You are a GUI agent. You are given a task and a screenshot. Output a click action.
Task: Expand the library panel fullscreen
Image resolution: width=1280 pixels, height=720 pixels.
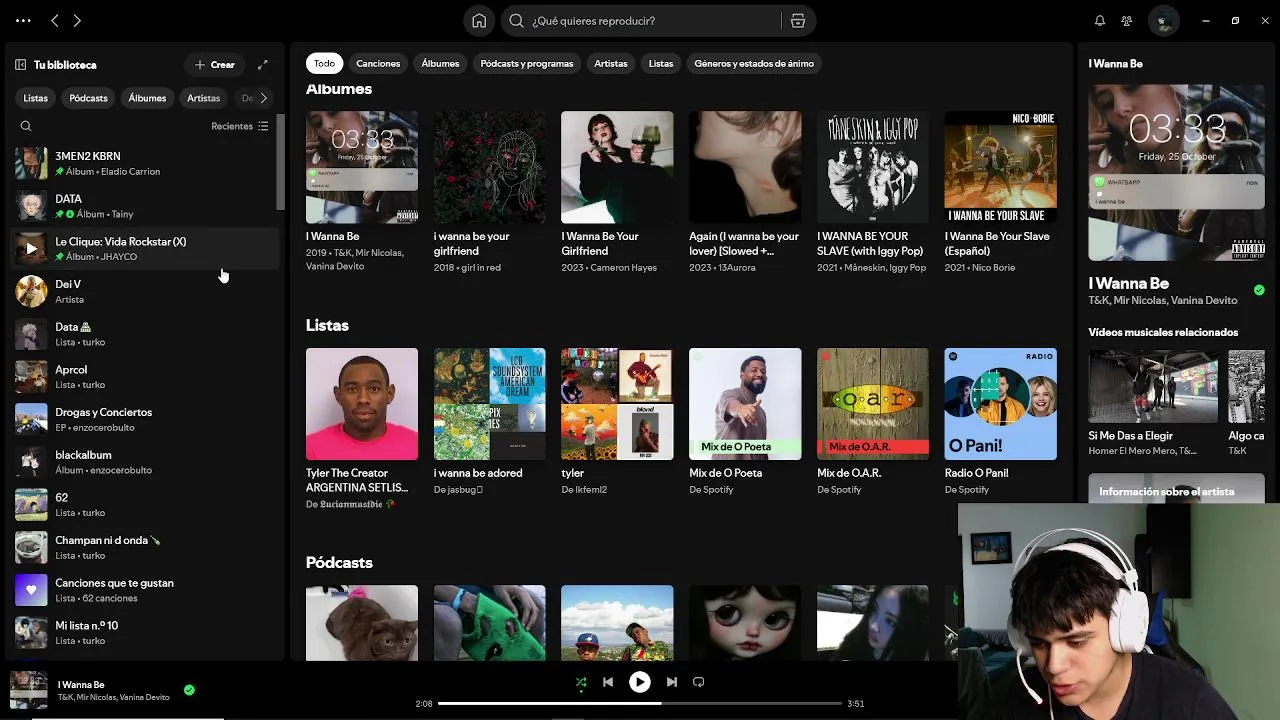[x=263, y=64]
